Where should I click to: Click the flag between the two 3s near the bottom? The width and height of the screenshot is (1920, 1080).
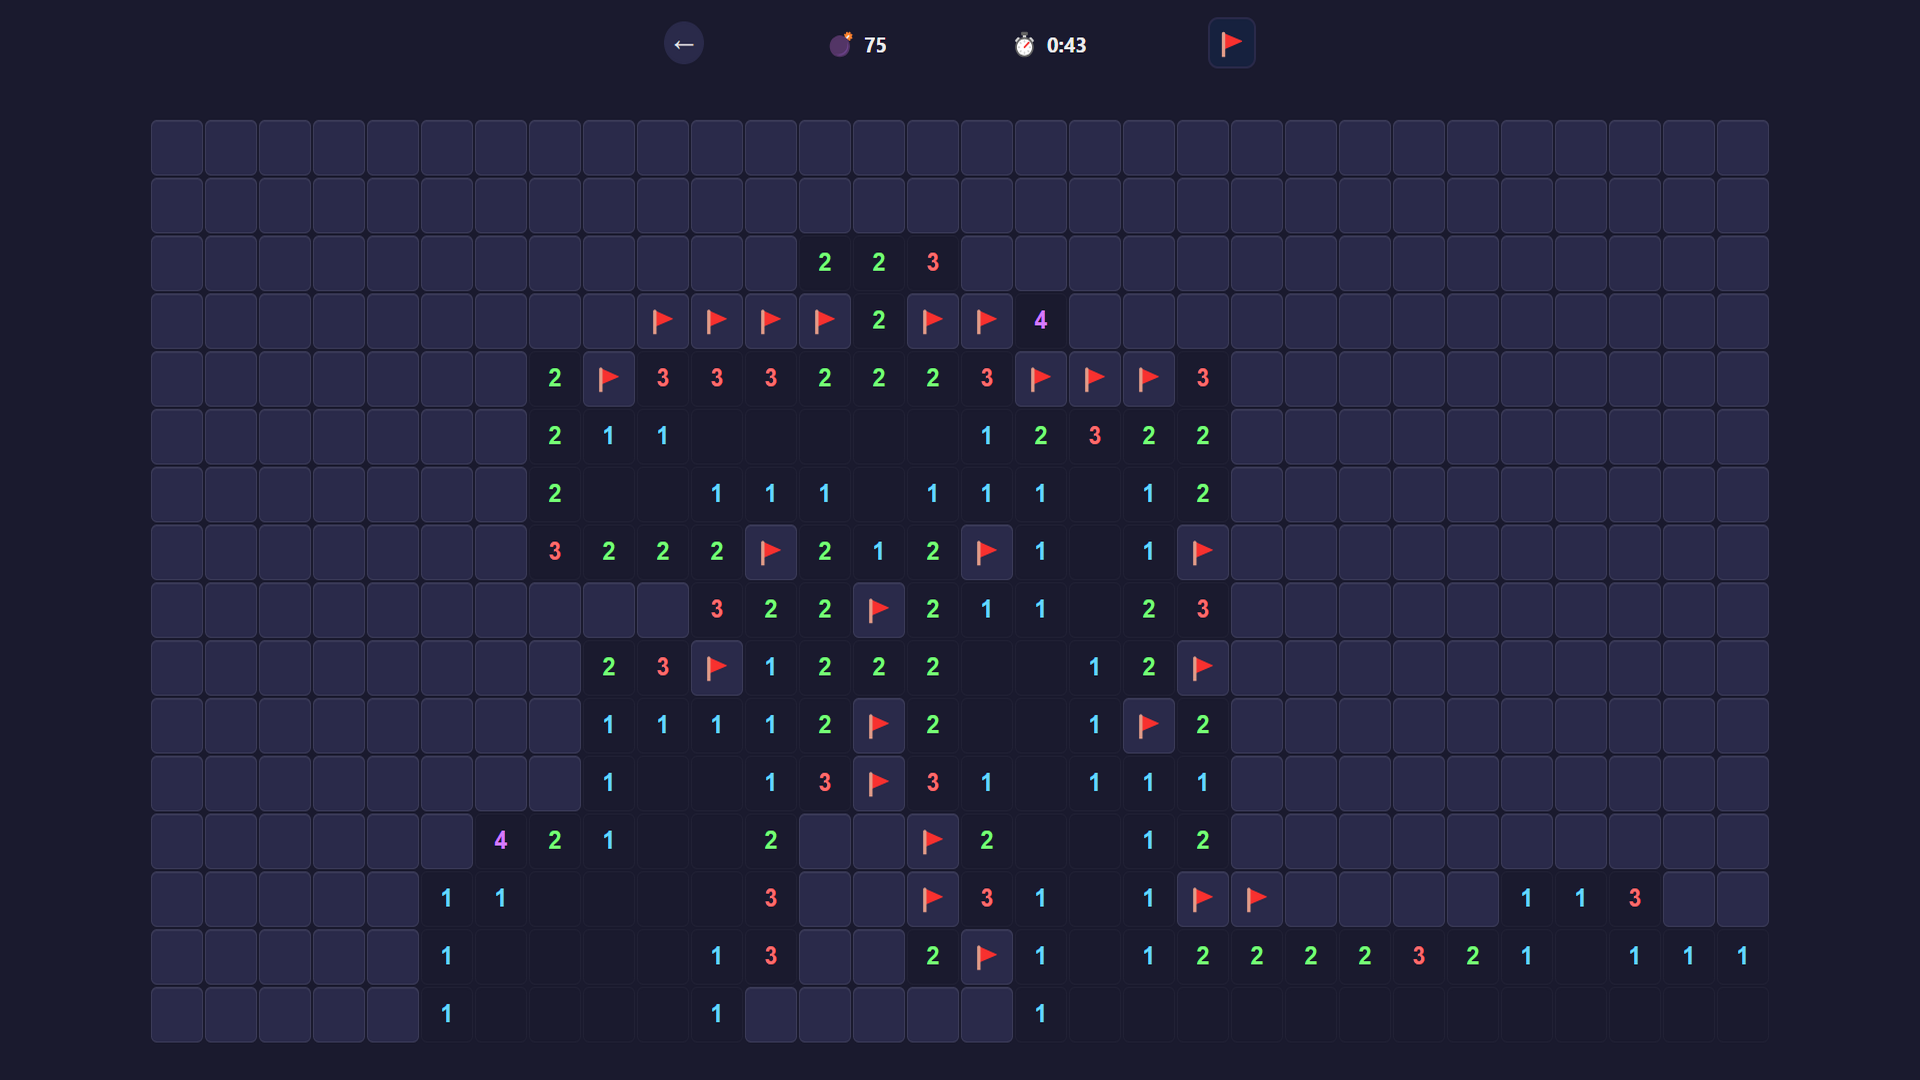pos(879,783)
